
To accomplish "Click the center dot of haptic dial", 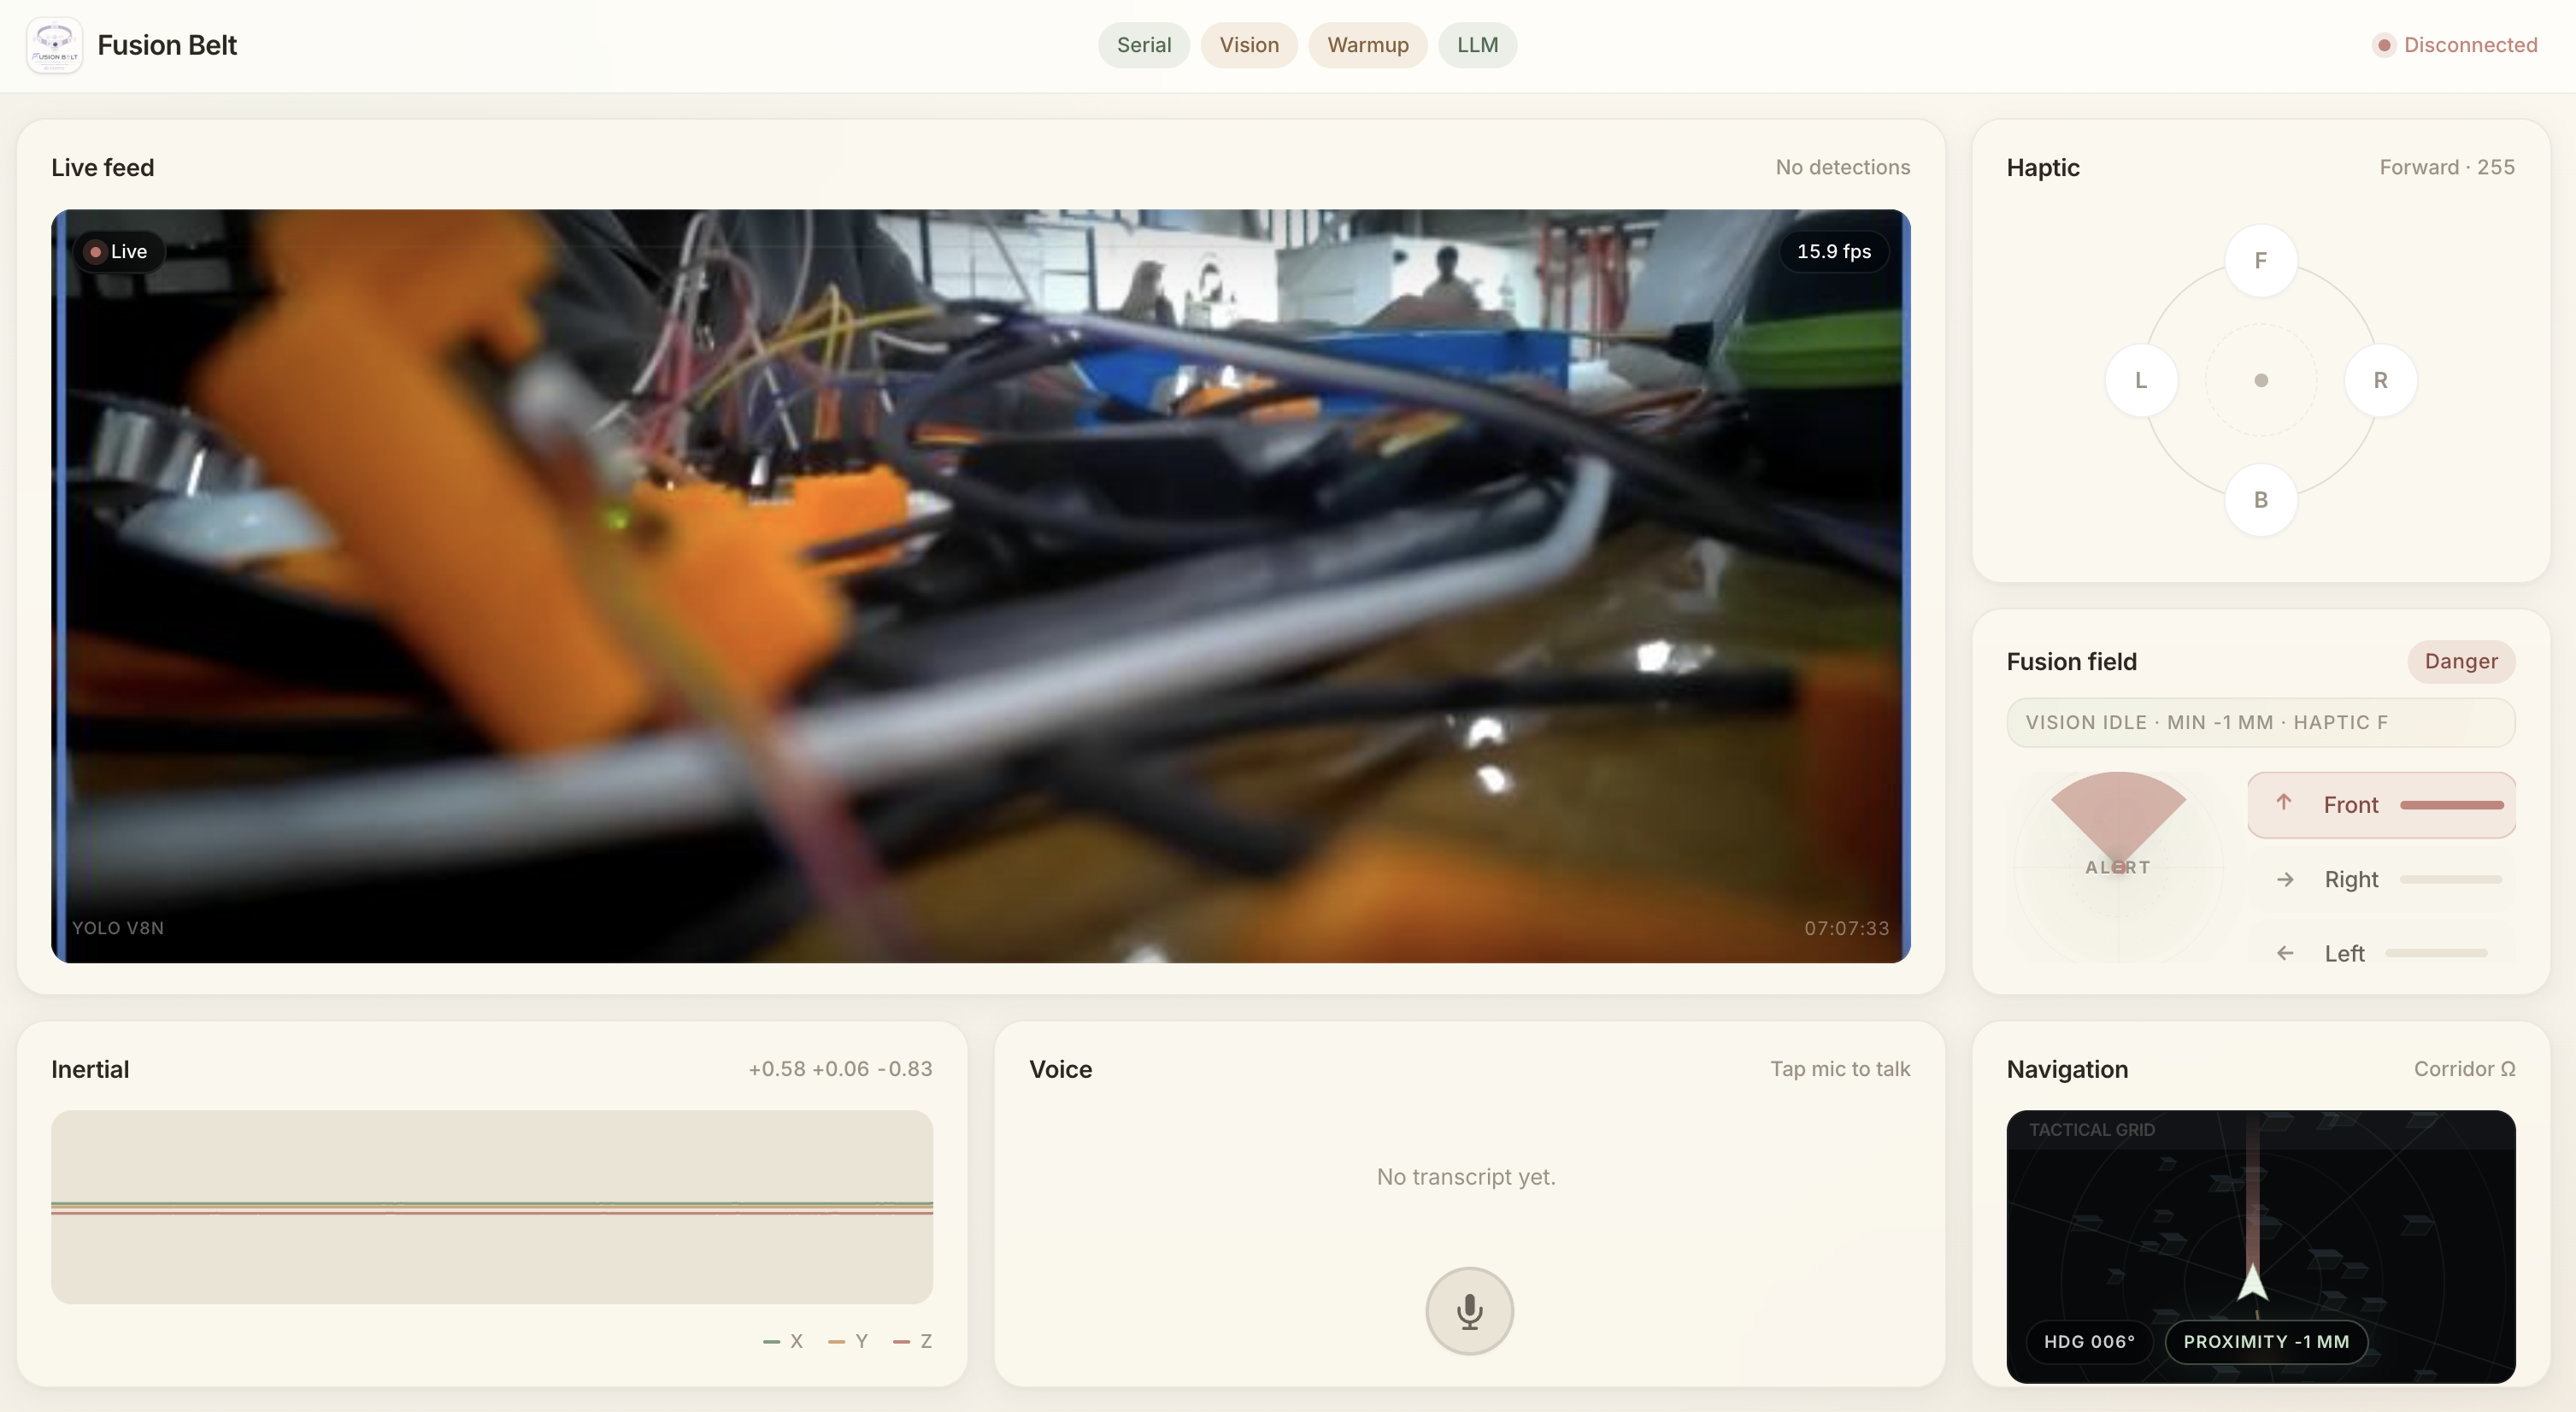I will click(2260, 380).
